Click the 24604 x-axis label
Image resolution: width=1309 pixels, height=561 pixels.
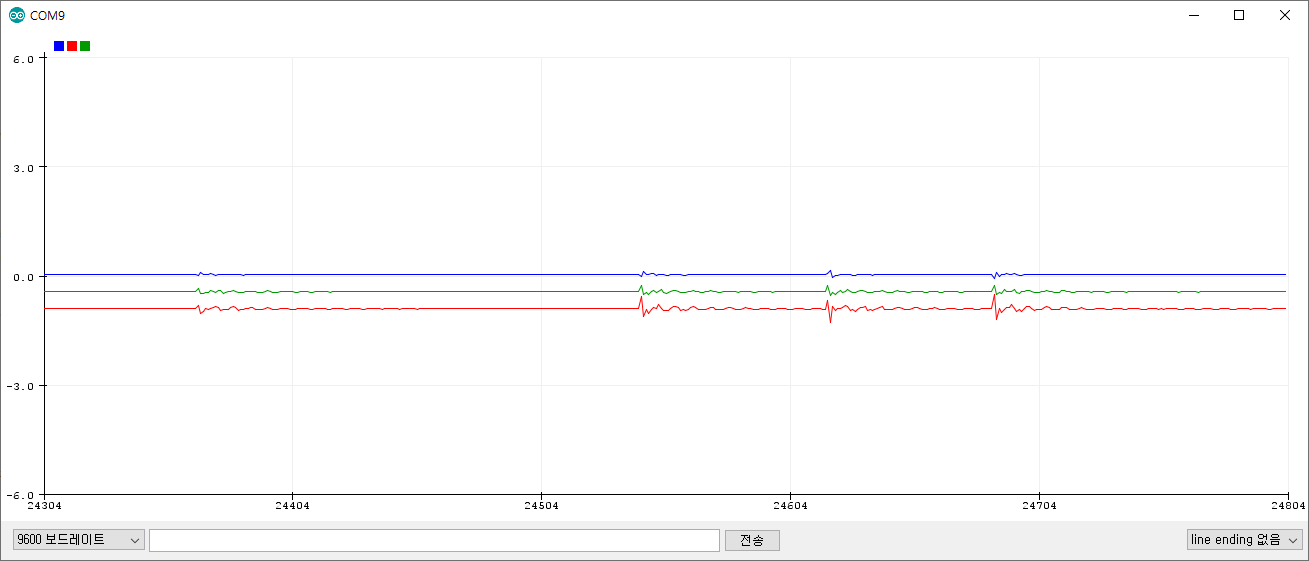790,507
